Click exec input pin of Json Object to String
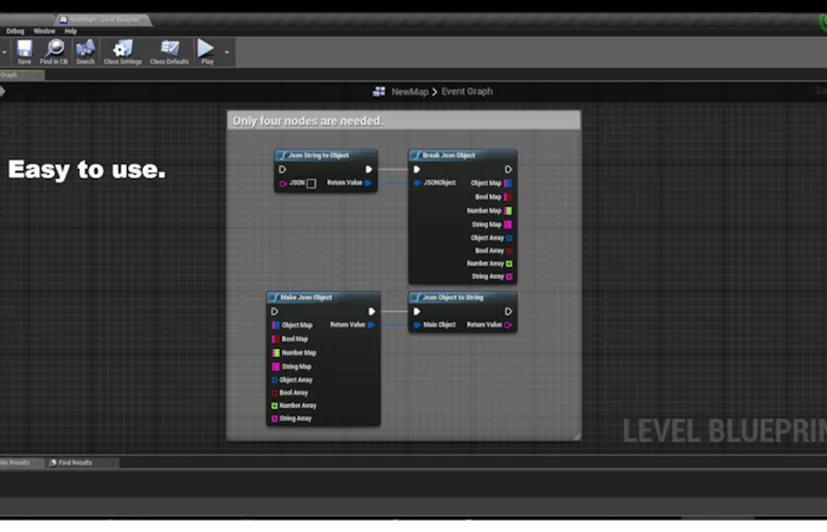The image size is (827, 532). tap(417, 312)
